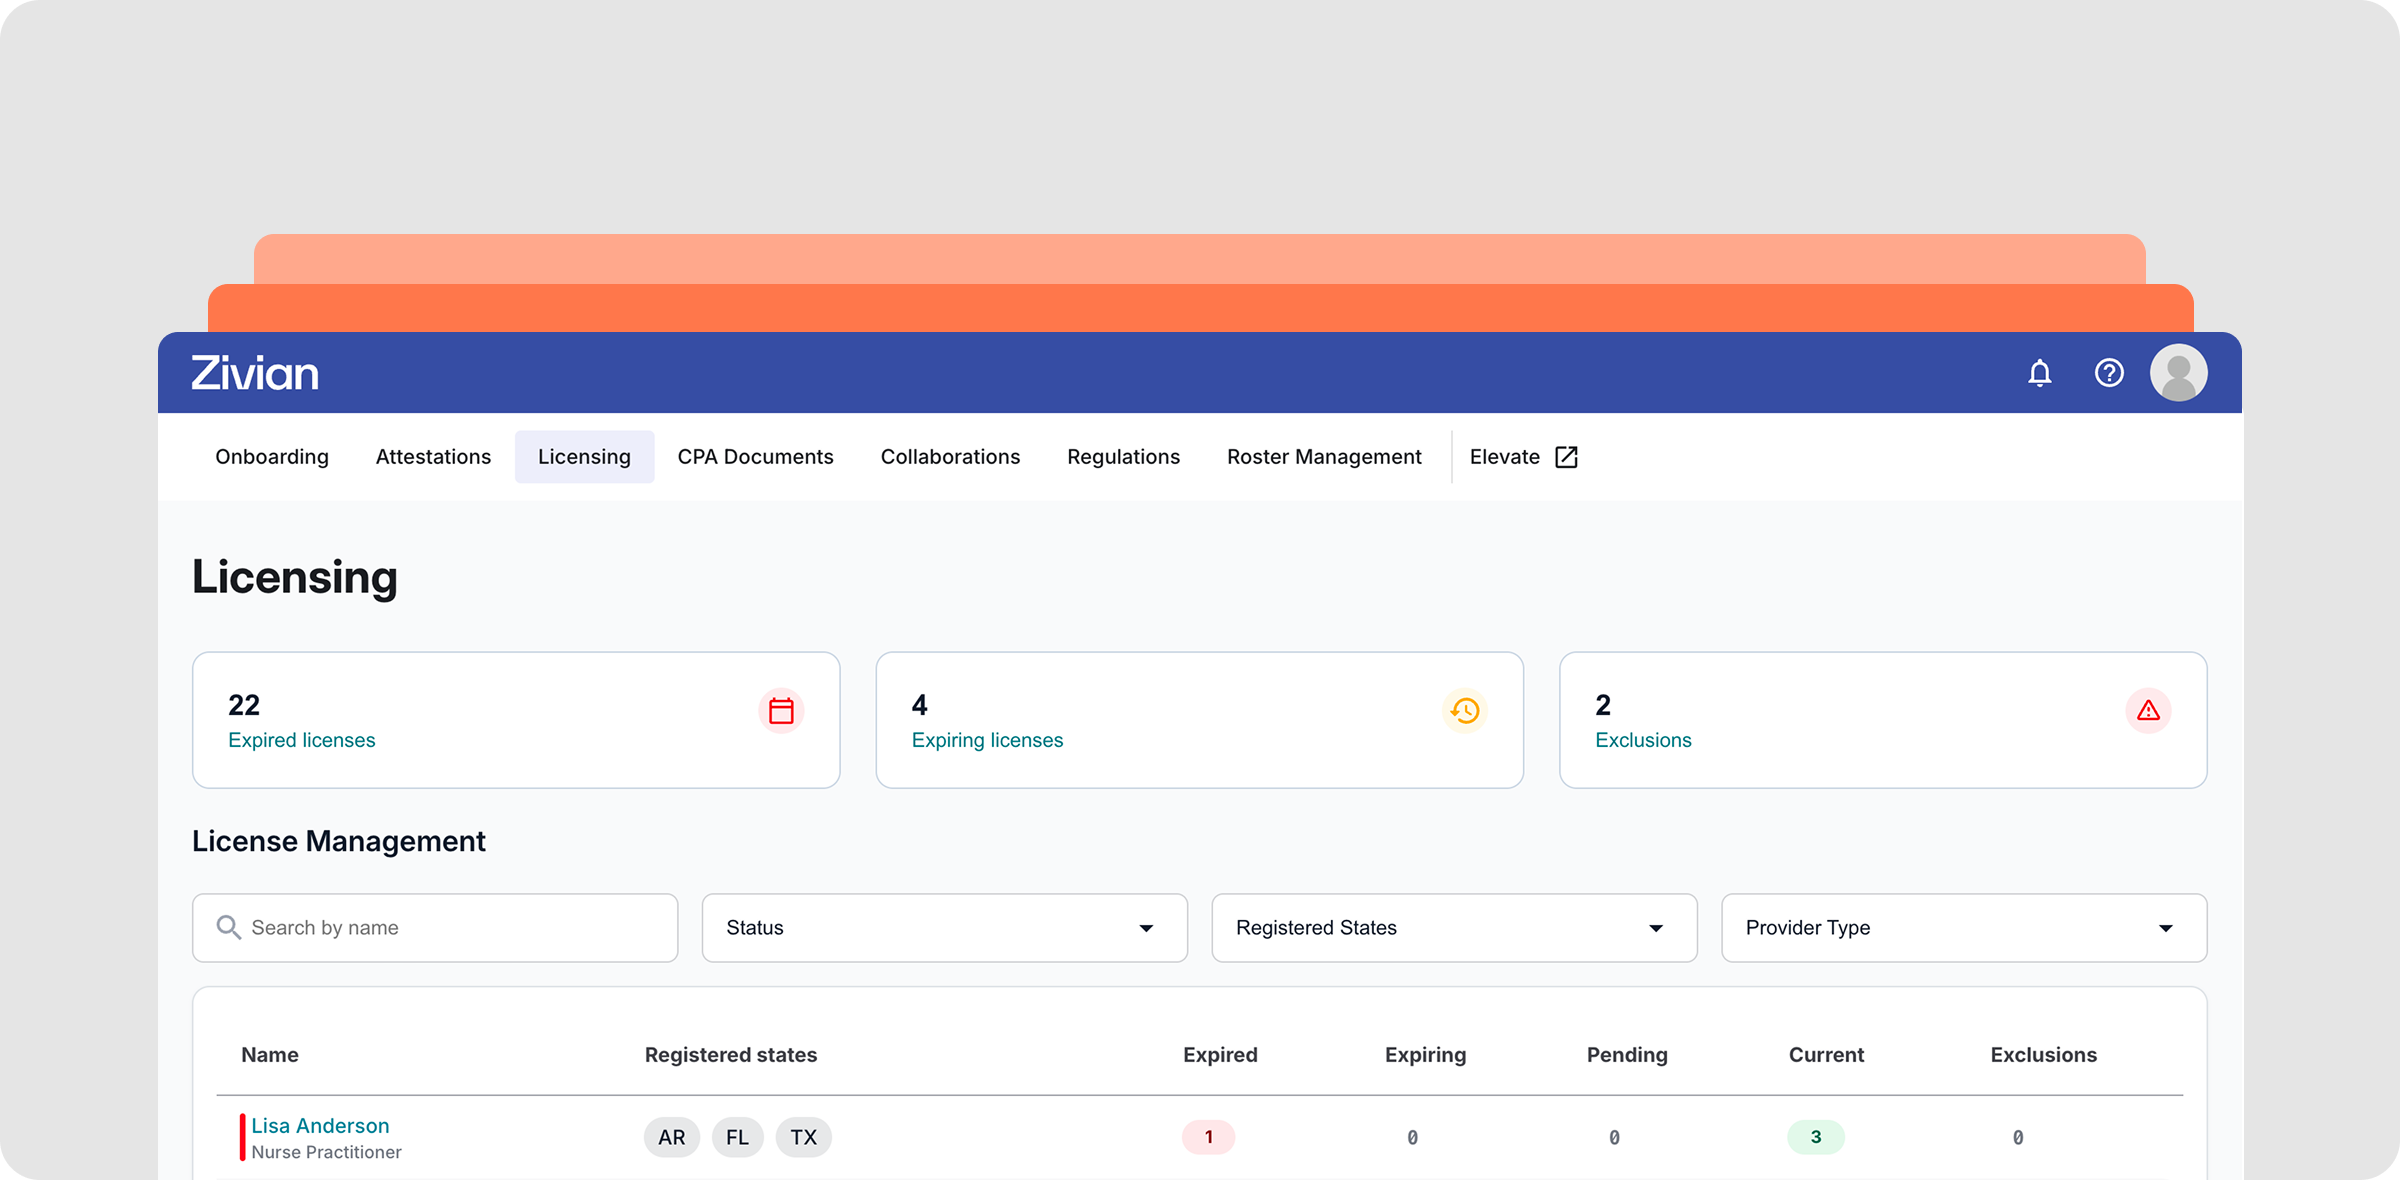2400x1181 pixels.
Task: Click the Elevate external link icon
Action: point(1566,457)
